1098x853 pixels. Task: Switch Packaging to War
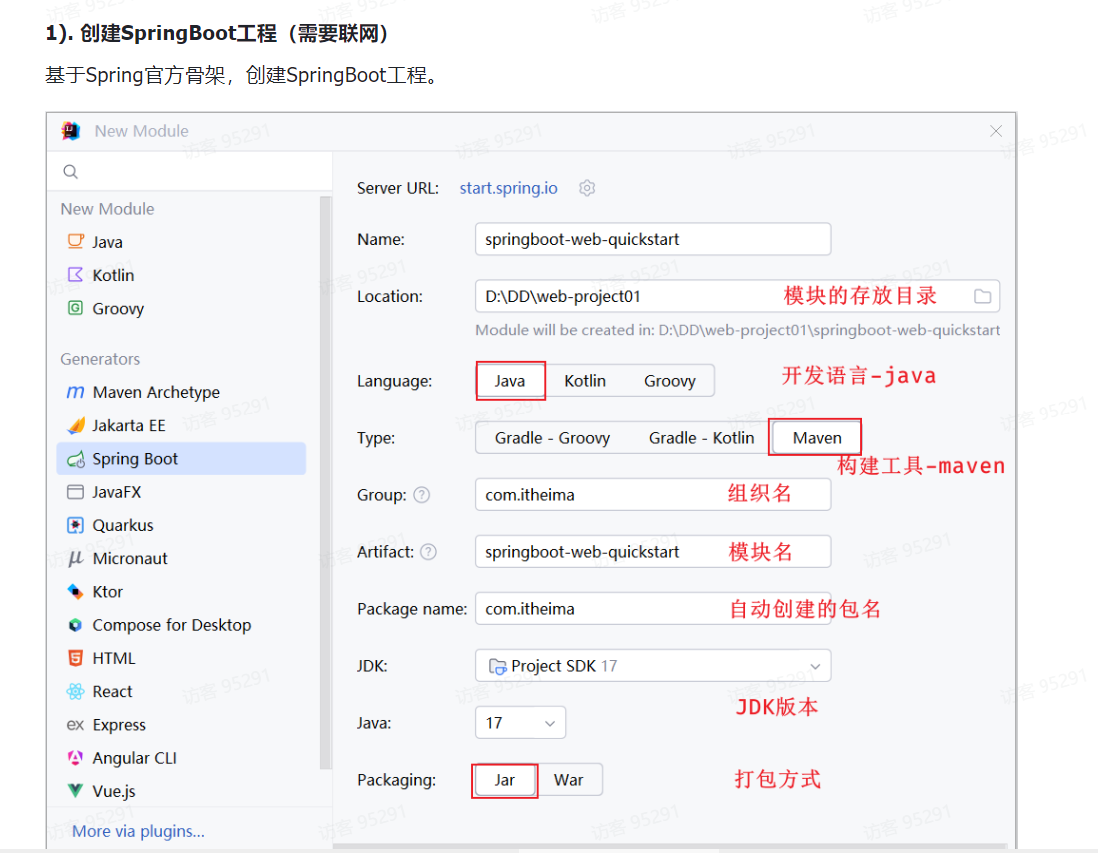568,779
